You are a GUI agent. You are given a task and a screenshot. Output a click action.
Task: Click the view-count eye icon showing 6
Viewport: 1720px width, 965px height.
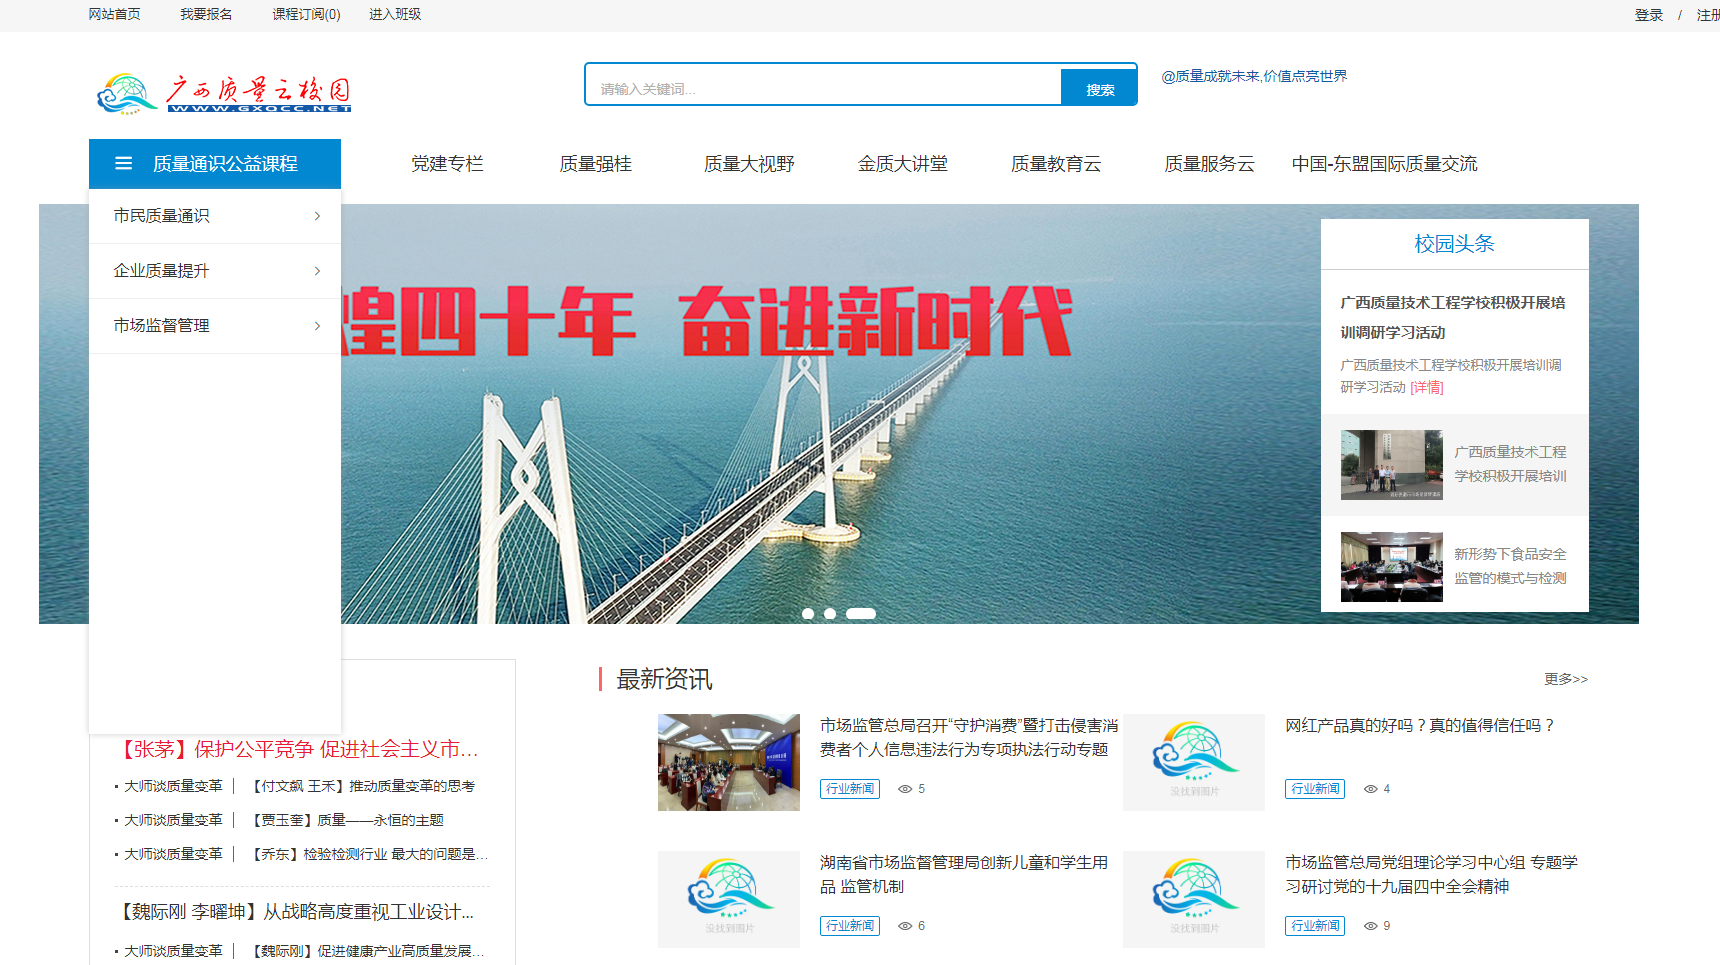905,926
